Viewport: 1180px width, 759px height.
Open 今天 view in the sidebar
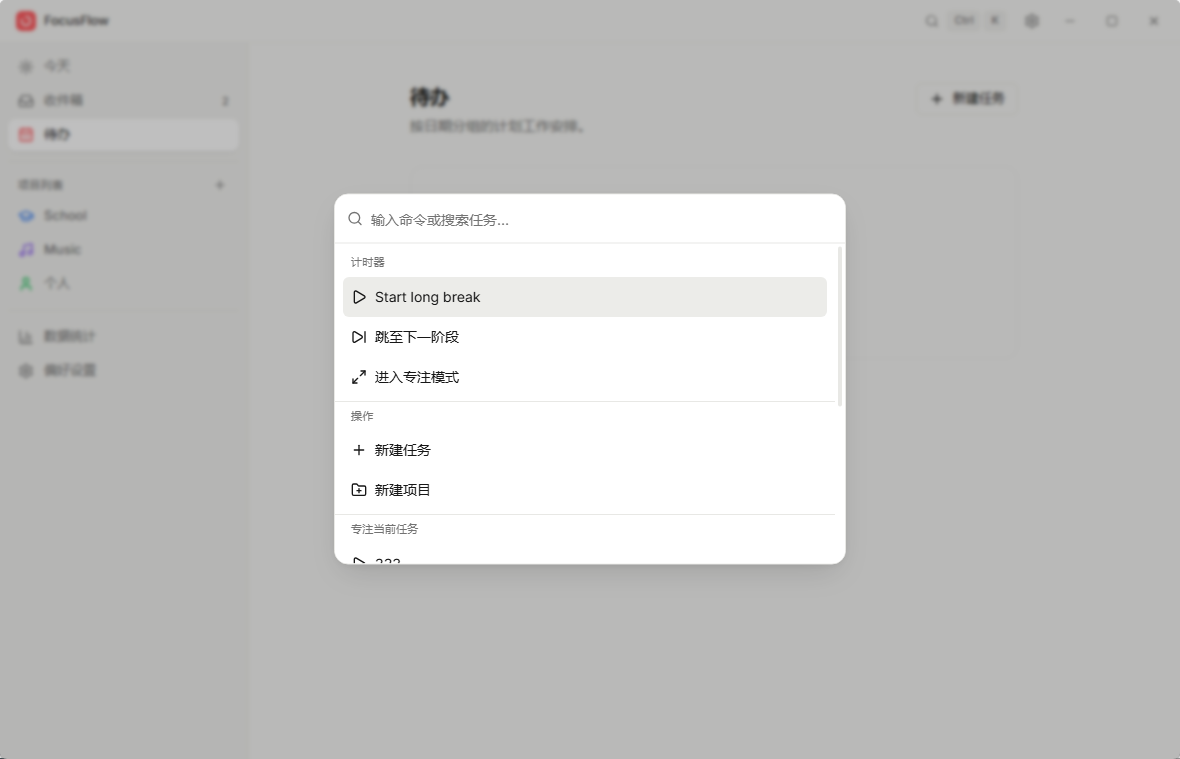[x=123, y=66]
